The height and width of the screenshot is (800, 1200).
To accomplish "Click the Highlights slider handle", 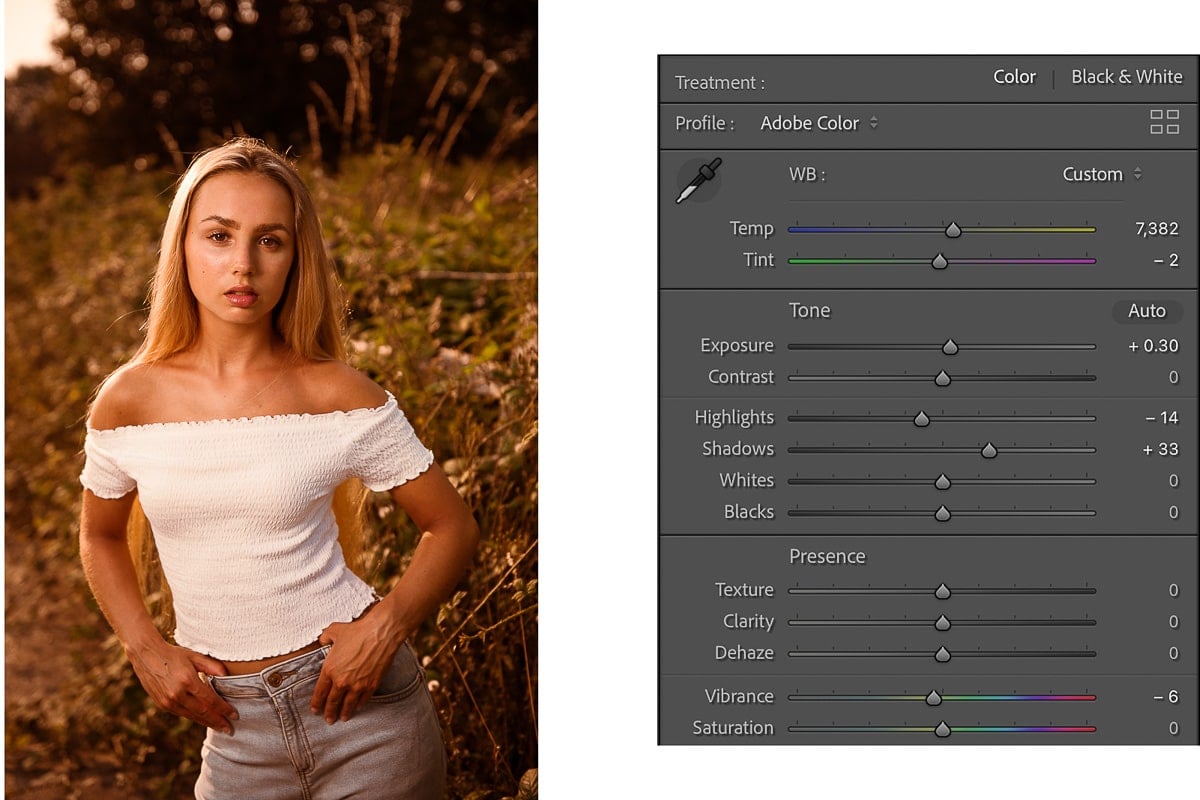I will coord(922,419).
